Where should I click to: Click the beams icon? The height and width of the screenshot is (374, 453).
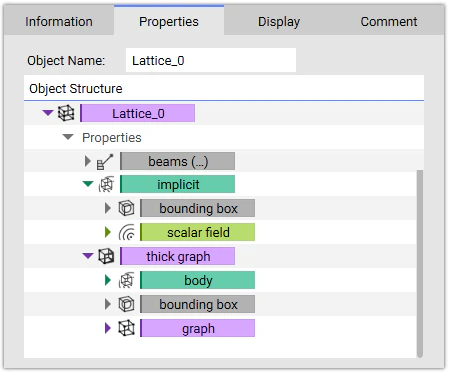point(105,162)
